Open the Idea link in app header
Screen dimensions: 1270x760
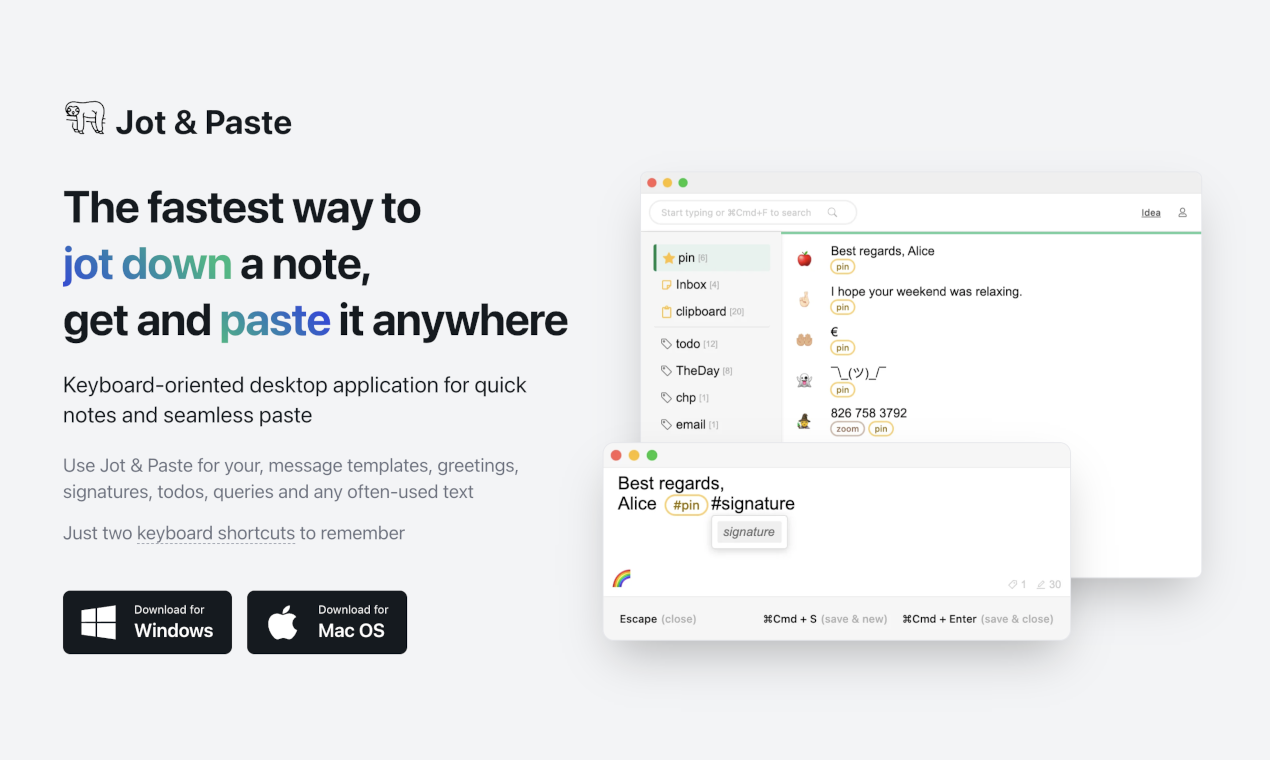tap(1151, 213)
